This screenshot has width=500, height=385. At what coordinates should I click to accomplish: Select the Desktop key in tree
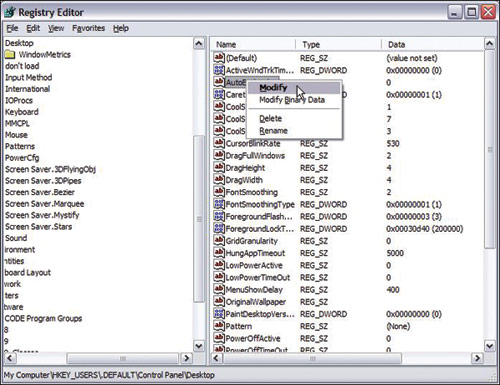(19, 43)
